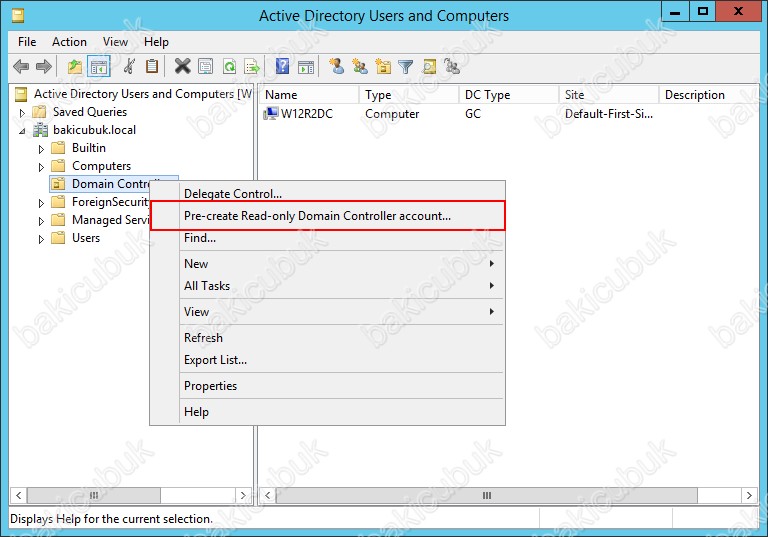This screenshot has height=537, width=768.
Task: Open the View submenu in context menu
Action: tap(328, 312)
